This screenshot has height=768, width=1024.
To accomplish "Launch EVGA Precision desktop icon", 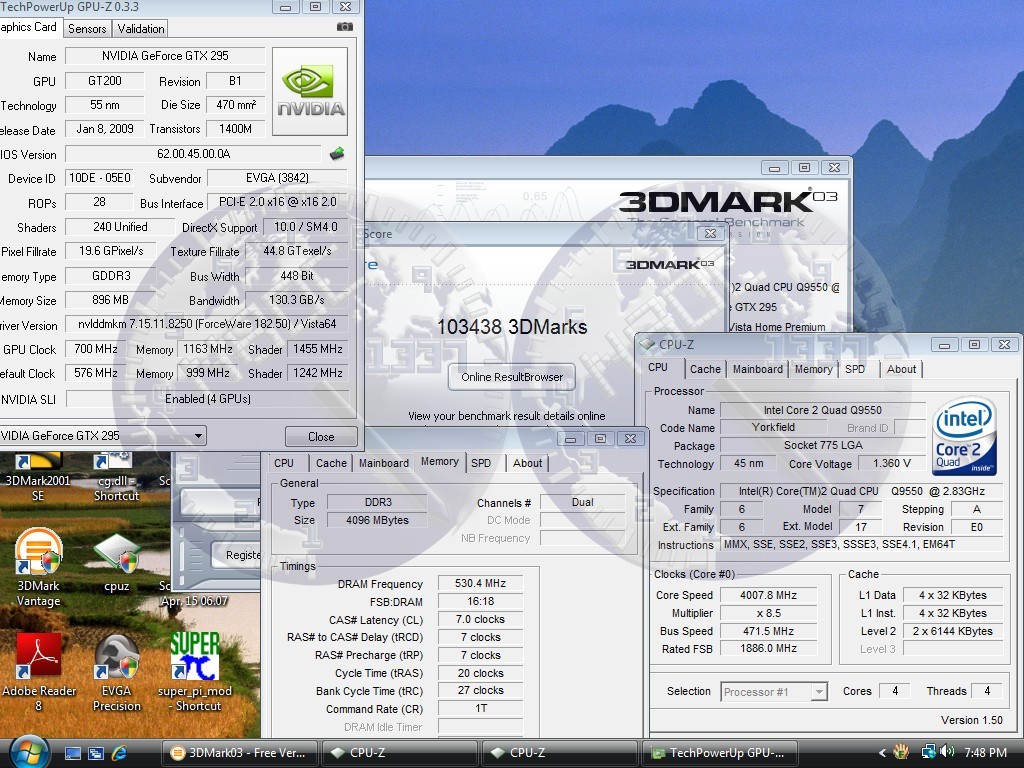I will [116, 673].
